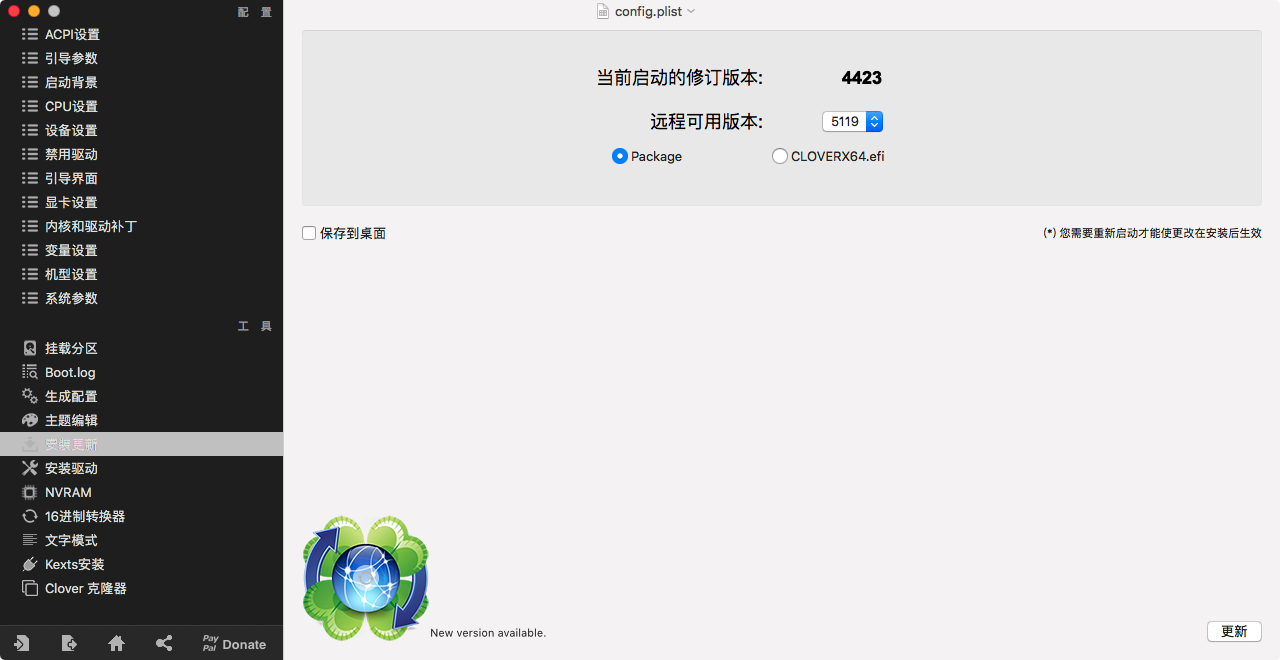Click the 工具 sidebar section header
1280x660 pixels.
tap(254, 326)
